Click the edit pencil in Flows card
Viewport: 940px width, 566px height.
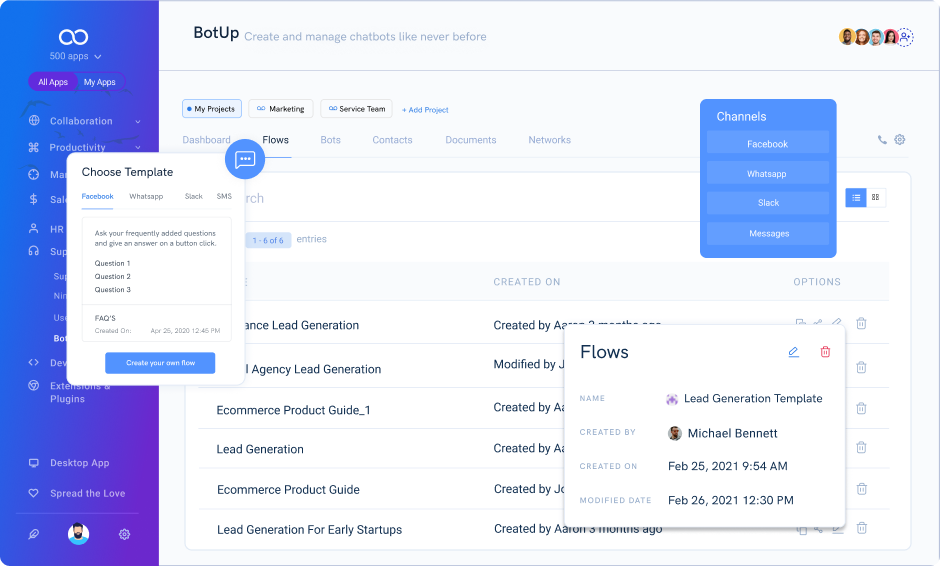pos(793,352)
